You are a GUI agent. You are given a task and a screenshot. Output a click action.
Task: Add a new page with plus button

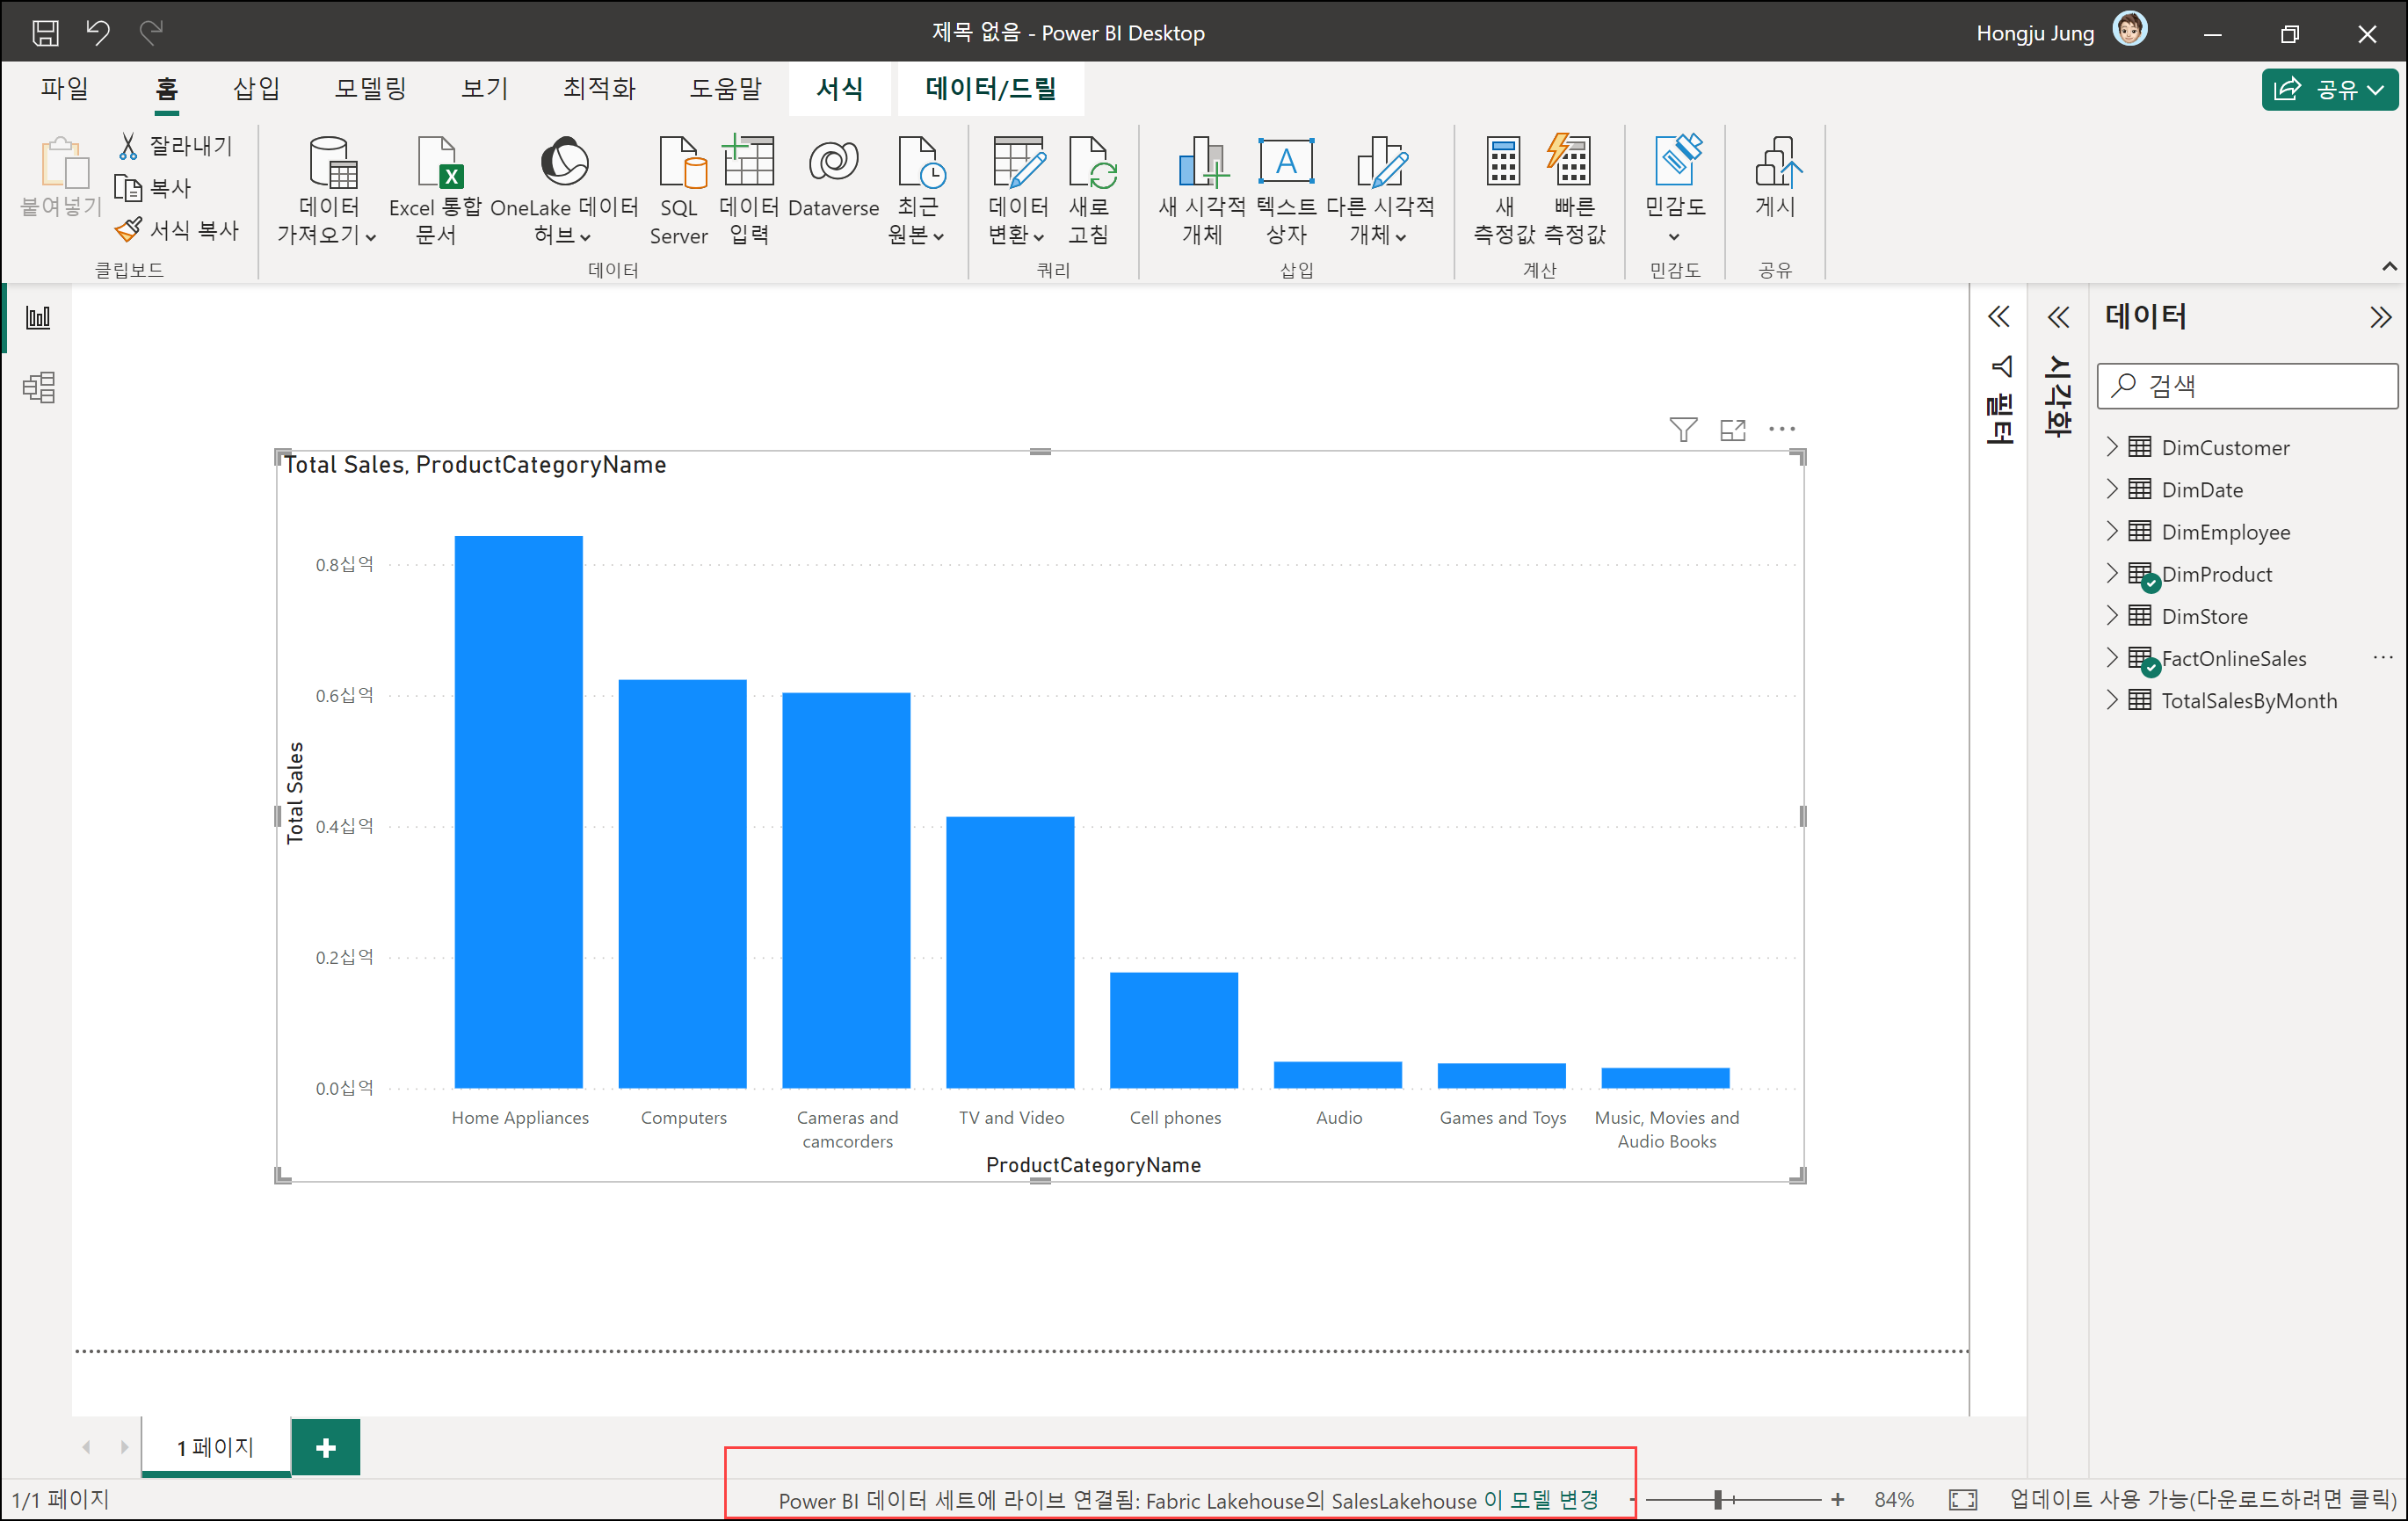[325, 1447]
